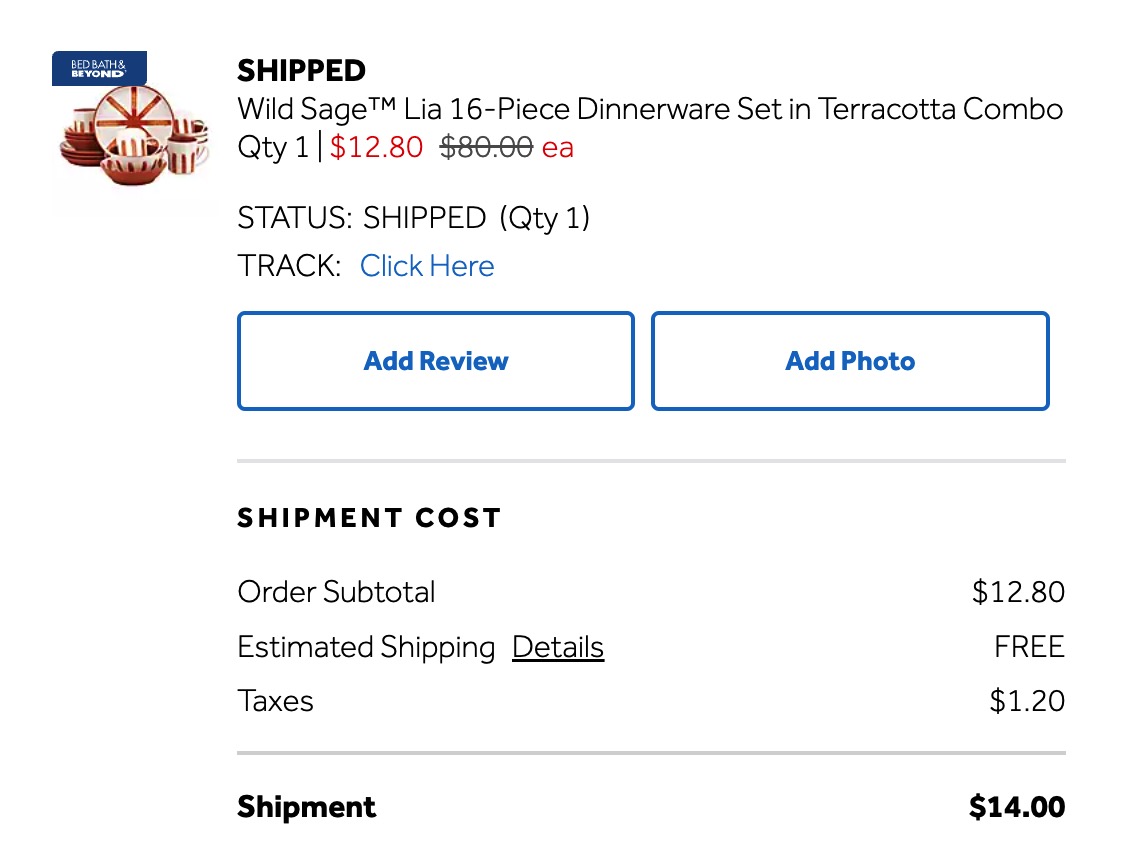Click the Bed Bath & Beyond logo badge
This screenshot has width=1138, height=868.
pyautogui.click(x=99, y=69)
